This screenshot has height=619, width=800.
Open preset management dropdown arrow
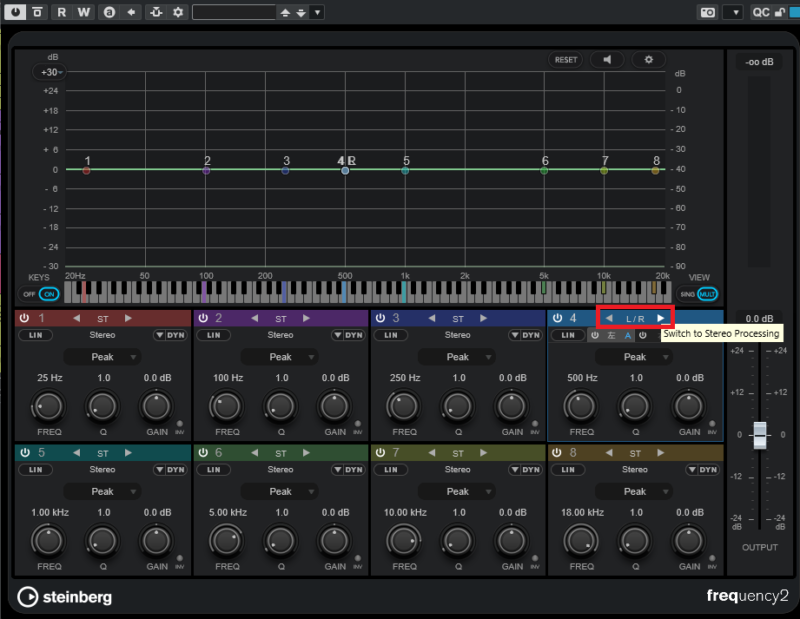tap(317, 12)
